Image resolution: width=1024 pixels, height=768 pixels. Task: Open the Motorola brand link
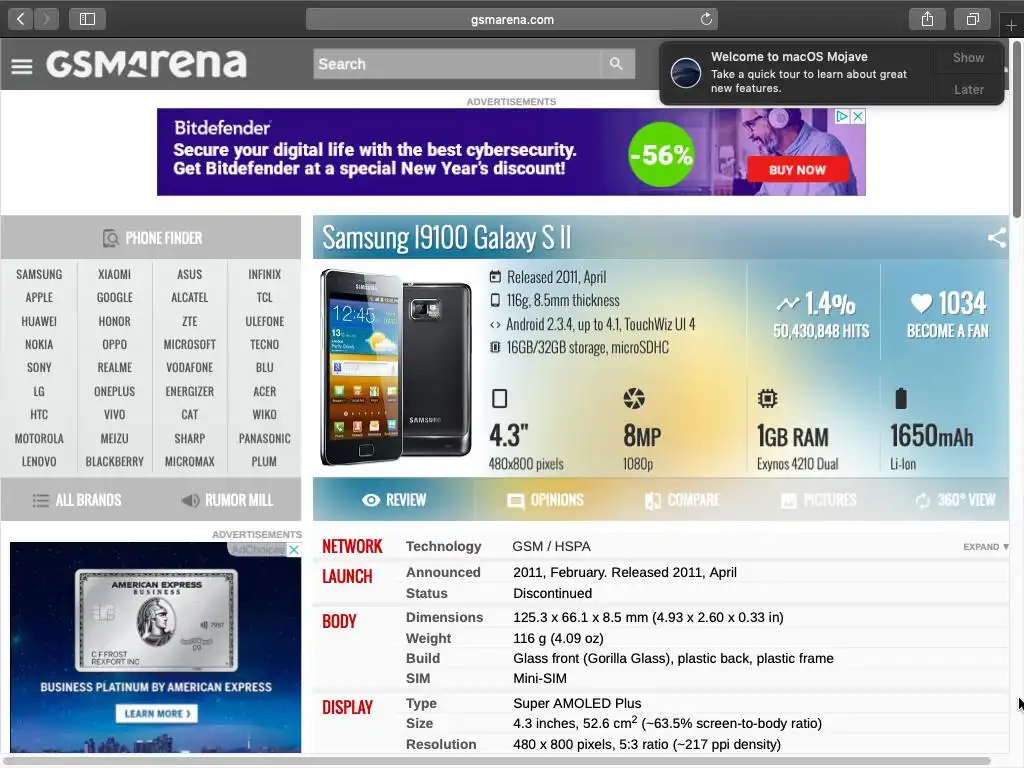(39, 438)
